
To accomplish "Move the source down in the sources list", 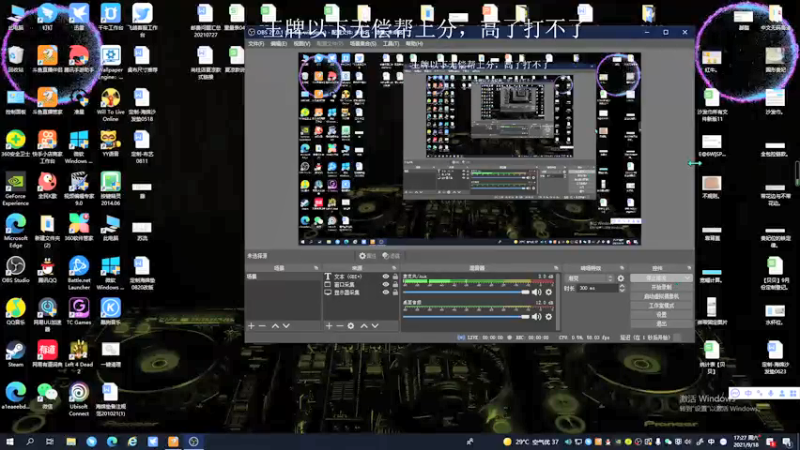I will (x=375, y=326).
